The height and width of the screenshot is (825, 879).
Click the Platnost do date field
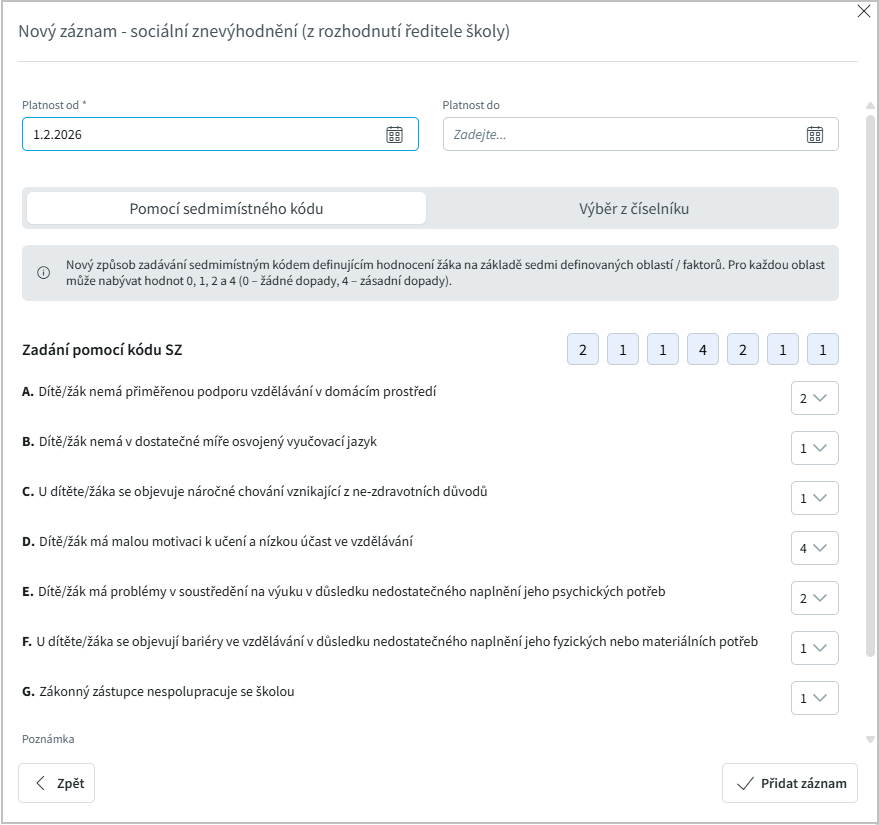coord(620,135)
